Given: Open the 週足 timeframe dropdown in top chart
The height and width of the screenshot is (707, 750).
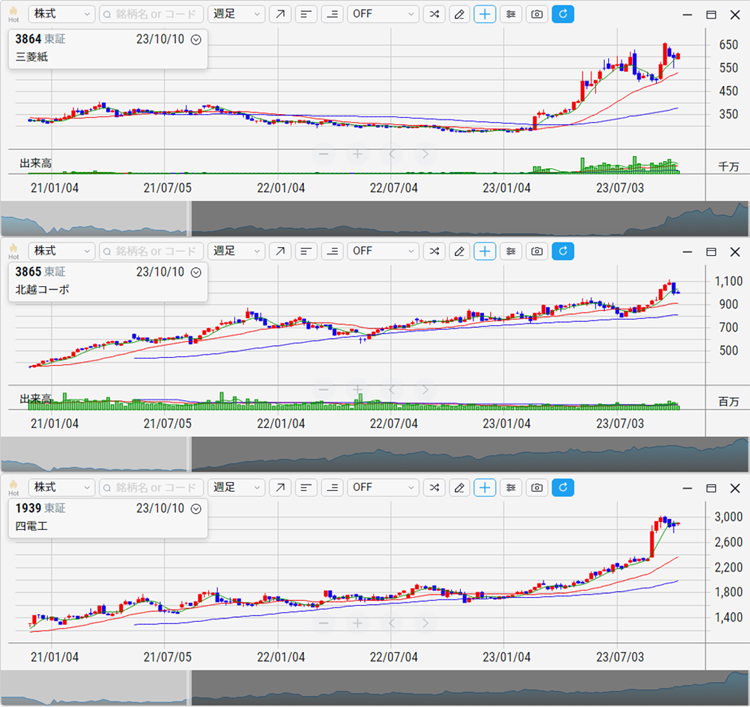Looking at the screenshot, I should tap(237, 15).
